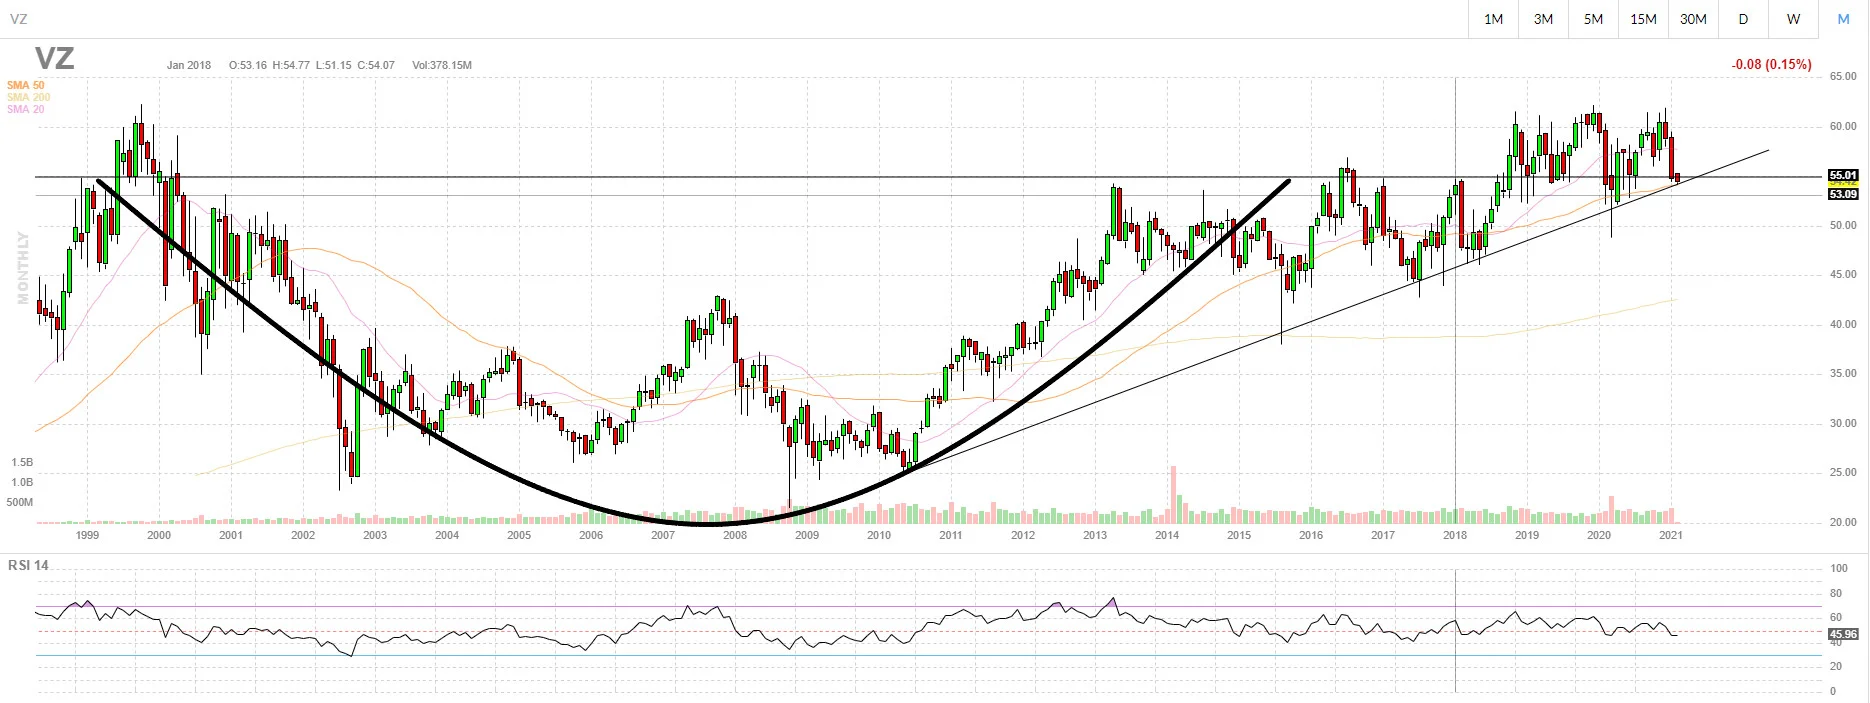Click the VZ symbol in the top header bar

18,19
